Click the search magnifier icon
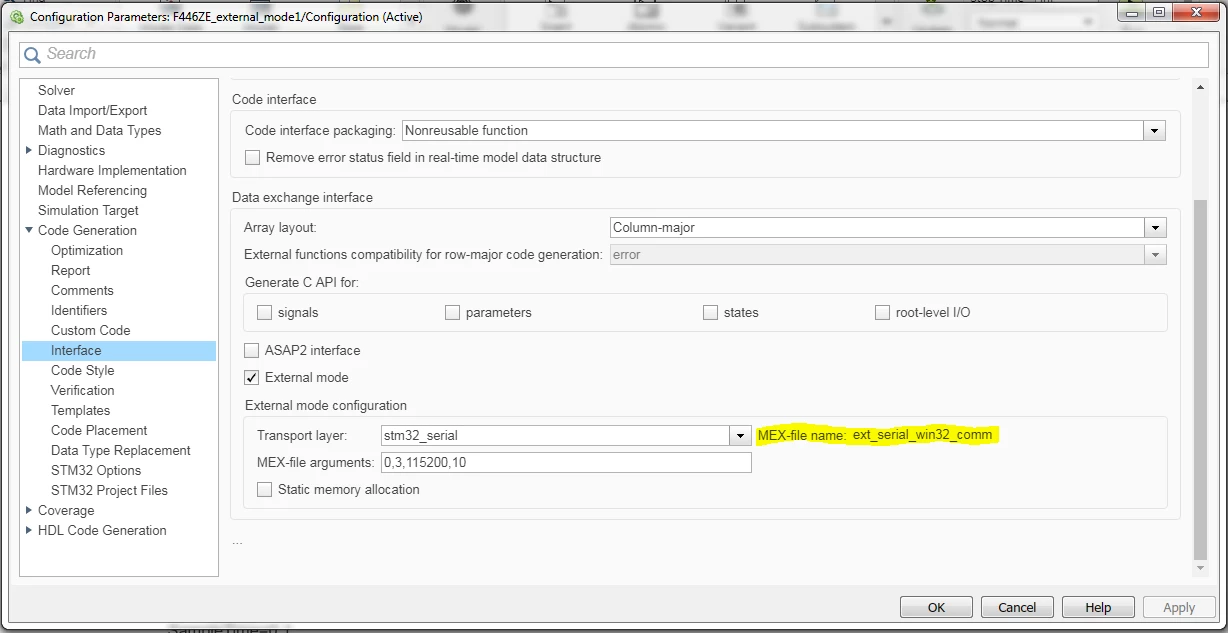The width and height of the screenshot is (1228, 633). (x=32, y=54)
